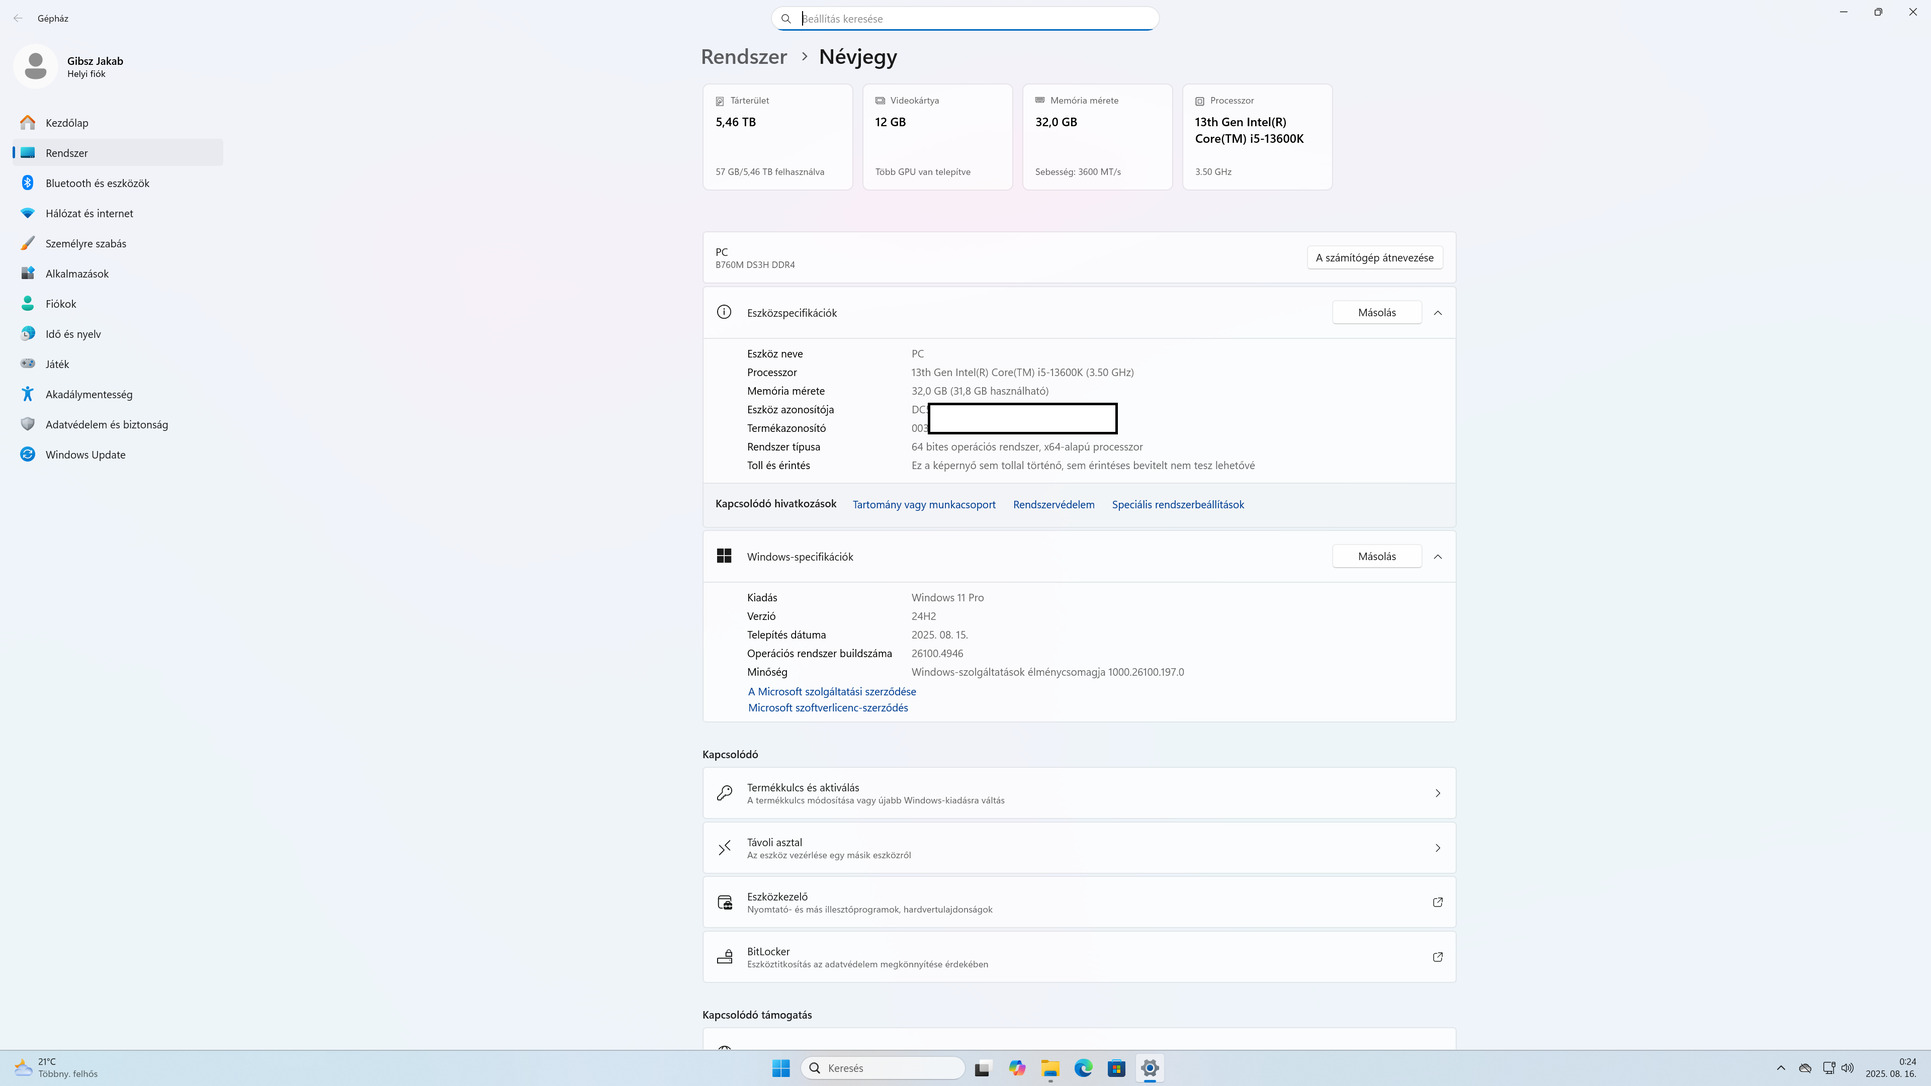
Task: Collapse the Eszközspecifikációk section chevron
Action: [1437, 313]
